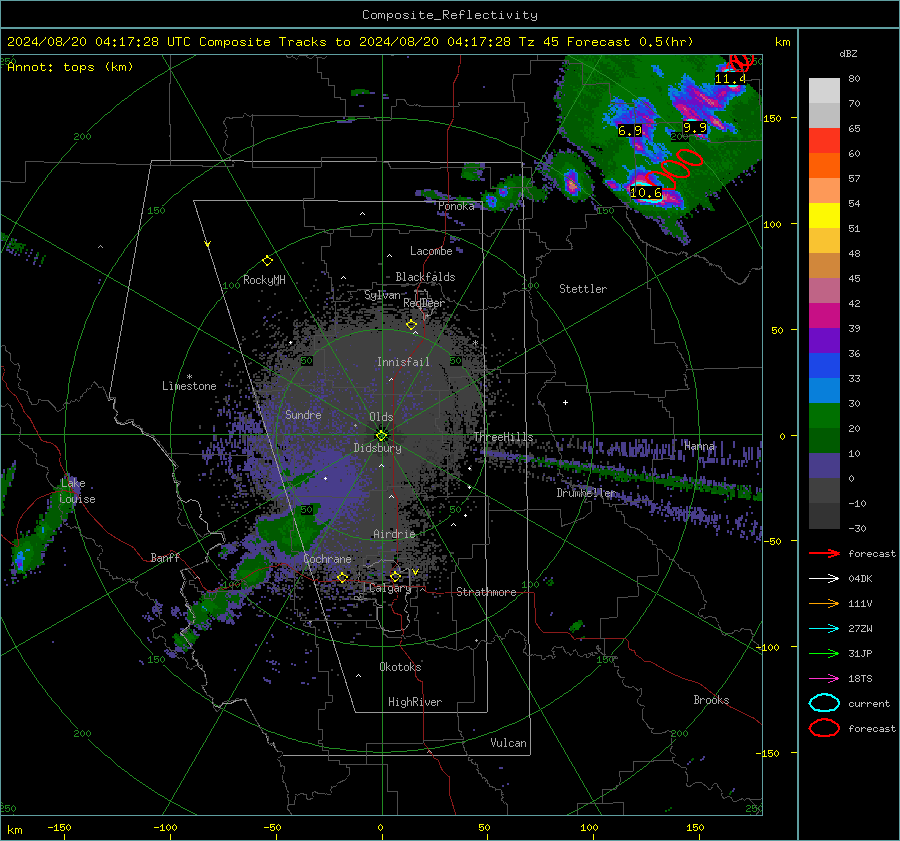Select the yellow diamond marker below RedDeer
Viewport: 900px width, 841px height.
(x=412, y=325)
